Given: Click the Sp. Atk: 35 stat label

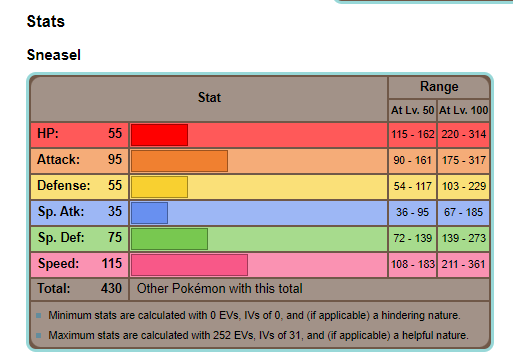Looking at the screenshot, I should pyautogui.click(x=79, y=212).
